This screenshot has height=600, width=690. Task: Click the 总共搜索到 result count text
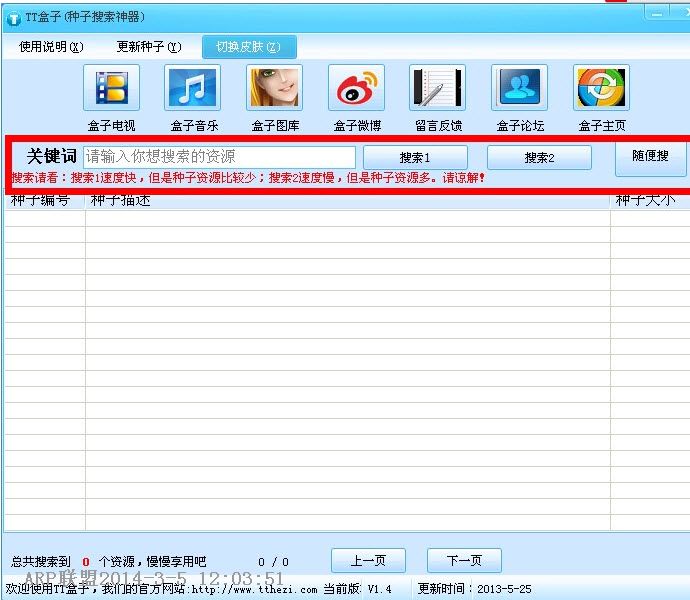pyautogui.click(x=108, y=561)
